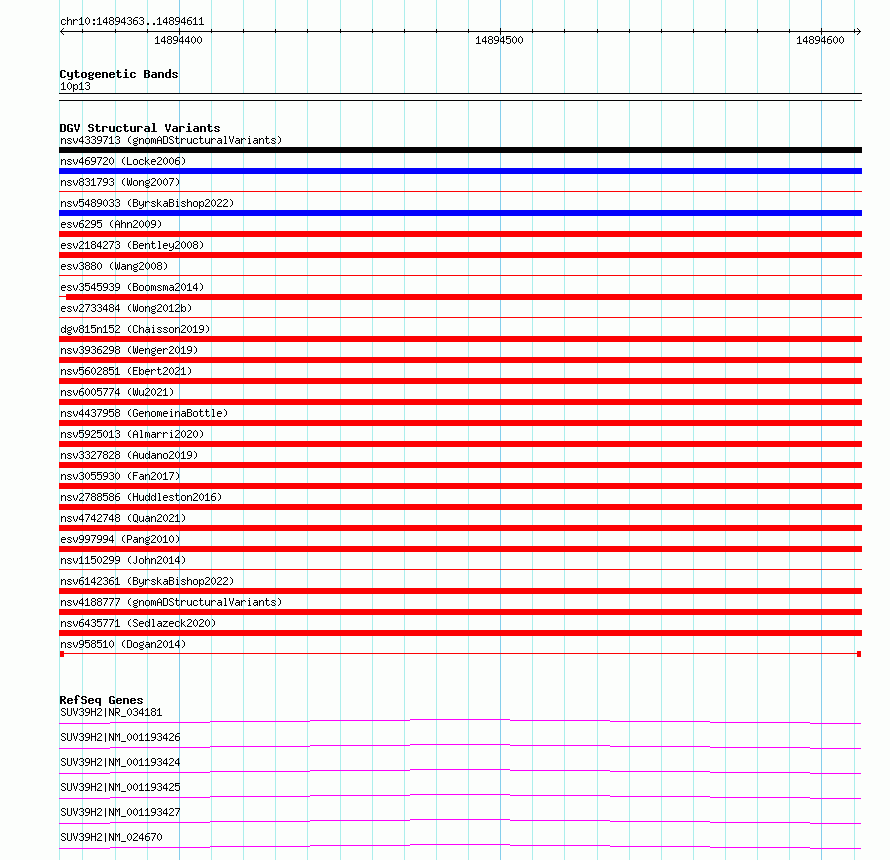This screenshot has width=890, height=860.
Task: Click the chr10:14894363..14894611 region label
Action: pos(132,21)
